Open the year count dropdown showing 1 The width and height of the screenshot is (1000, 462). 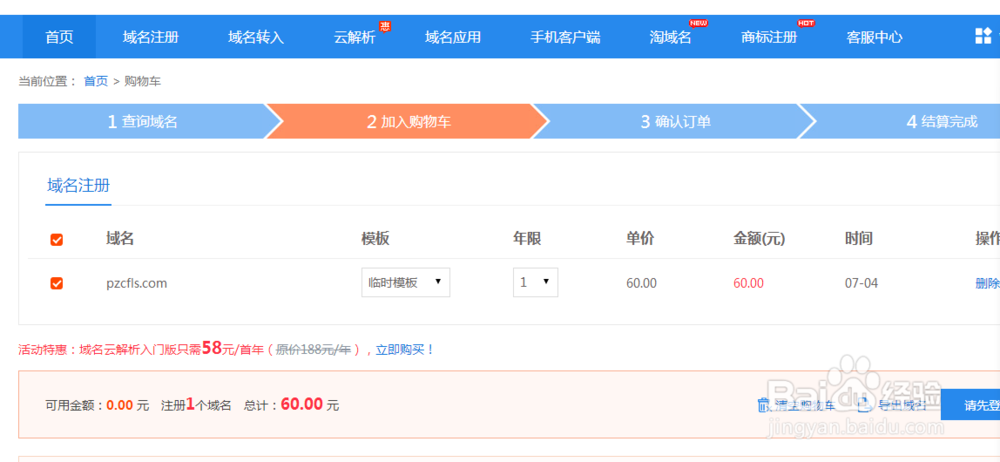pyautogui.click(x=536, y=282)
